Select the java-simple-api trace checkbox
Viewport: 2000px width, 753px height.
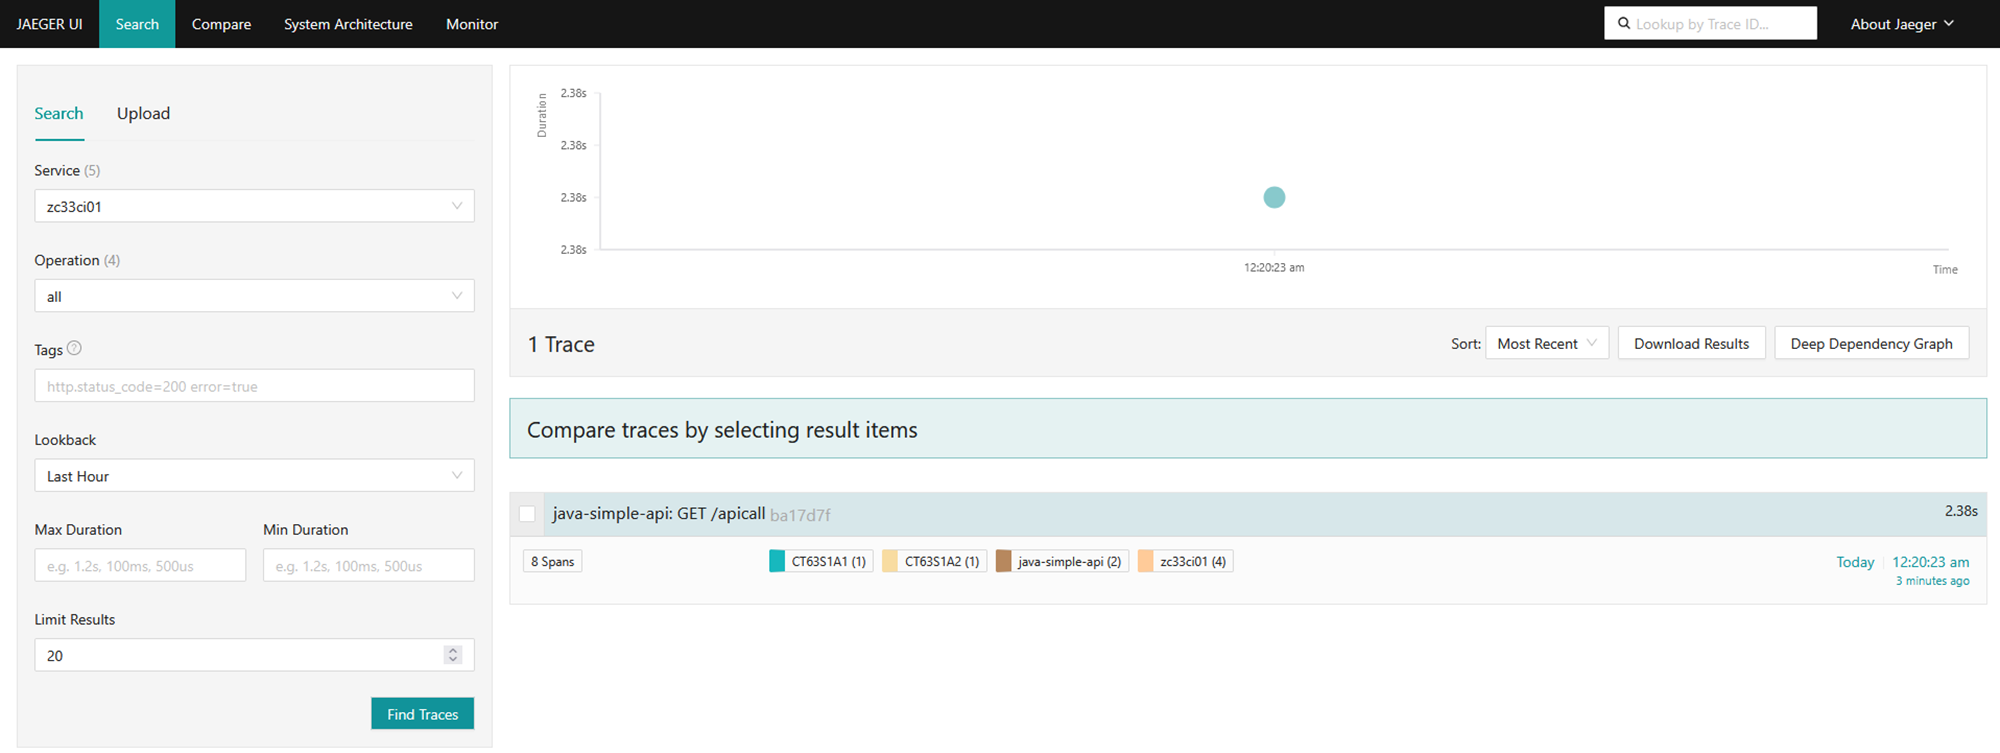pyautogui.click(x=527, y=514)
